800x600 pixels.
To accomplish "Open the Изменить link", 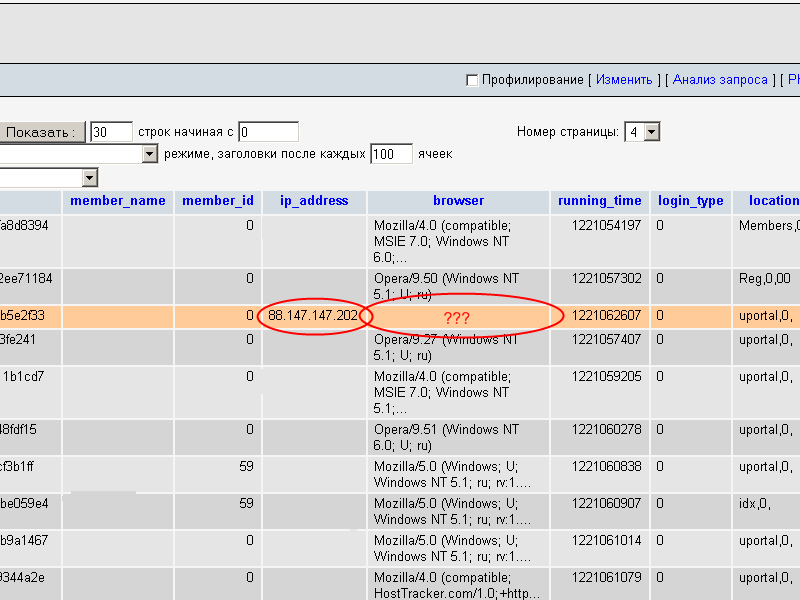I will click(624, 80).
